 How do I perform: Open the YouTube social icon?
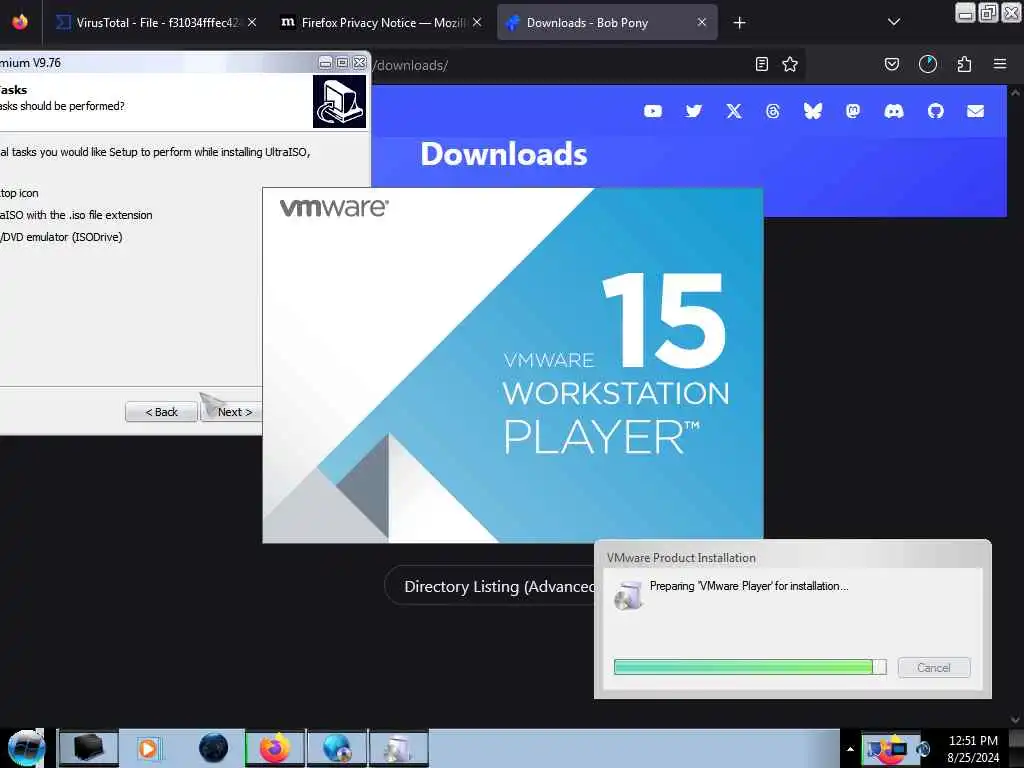(652, 111)
